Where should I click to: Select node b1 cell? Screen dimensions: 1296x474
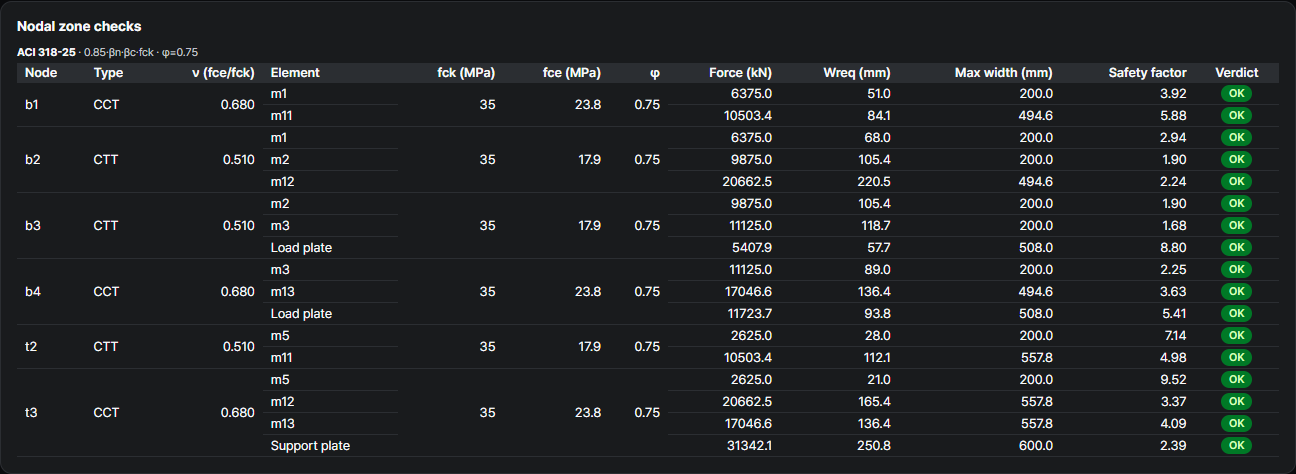(32, 104)
